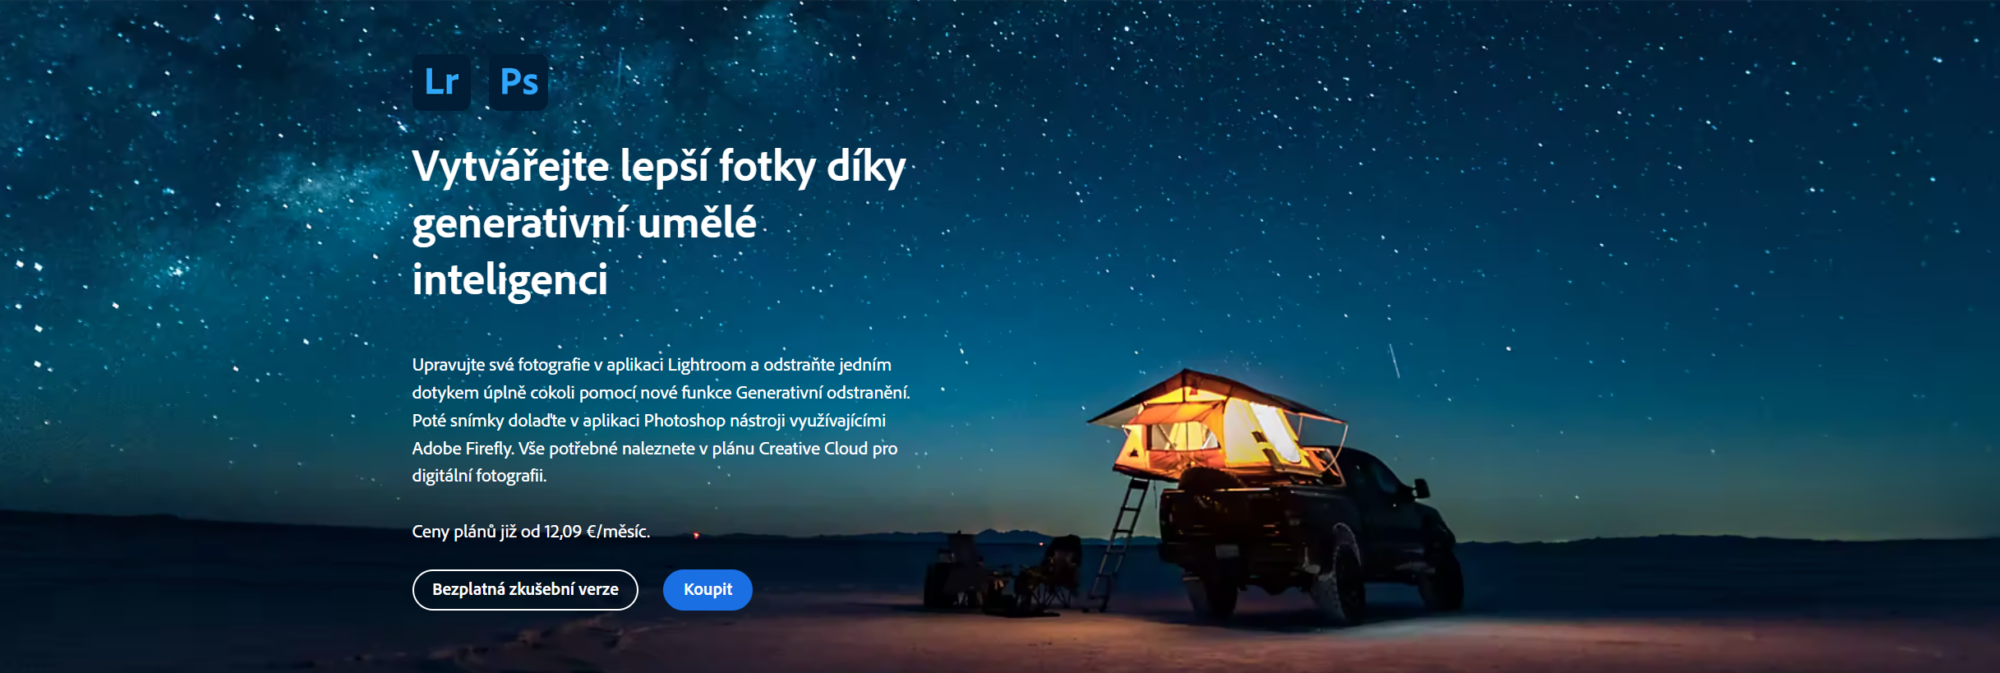2000x673 pixels.
Task: Click the Adobe Firefly text in the paragraph
Action: coord(462,449)
